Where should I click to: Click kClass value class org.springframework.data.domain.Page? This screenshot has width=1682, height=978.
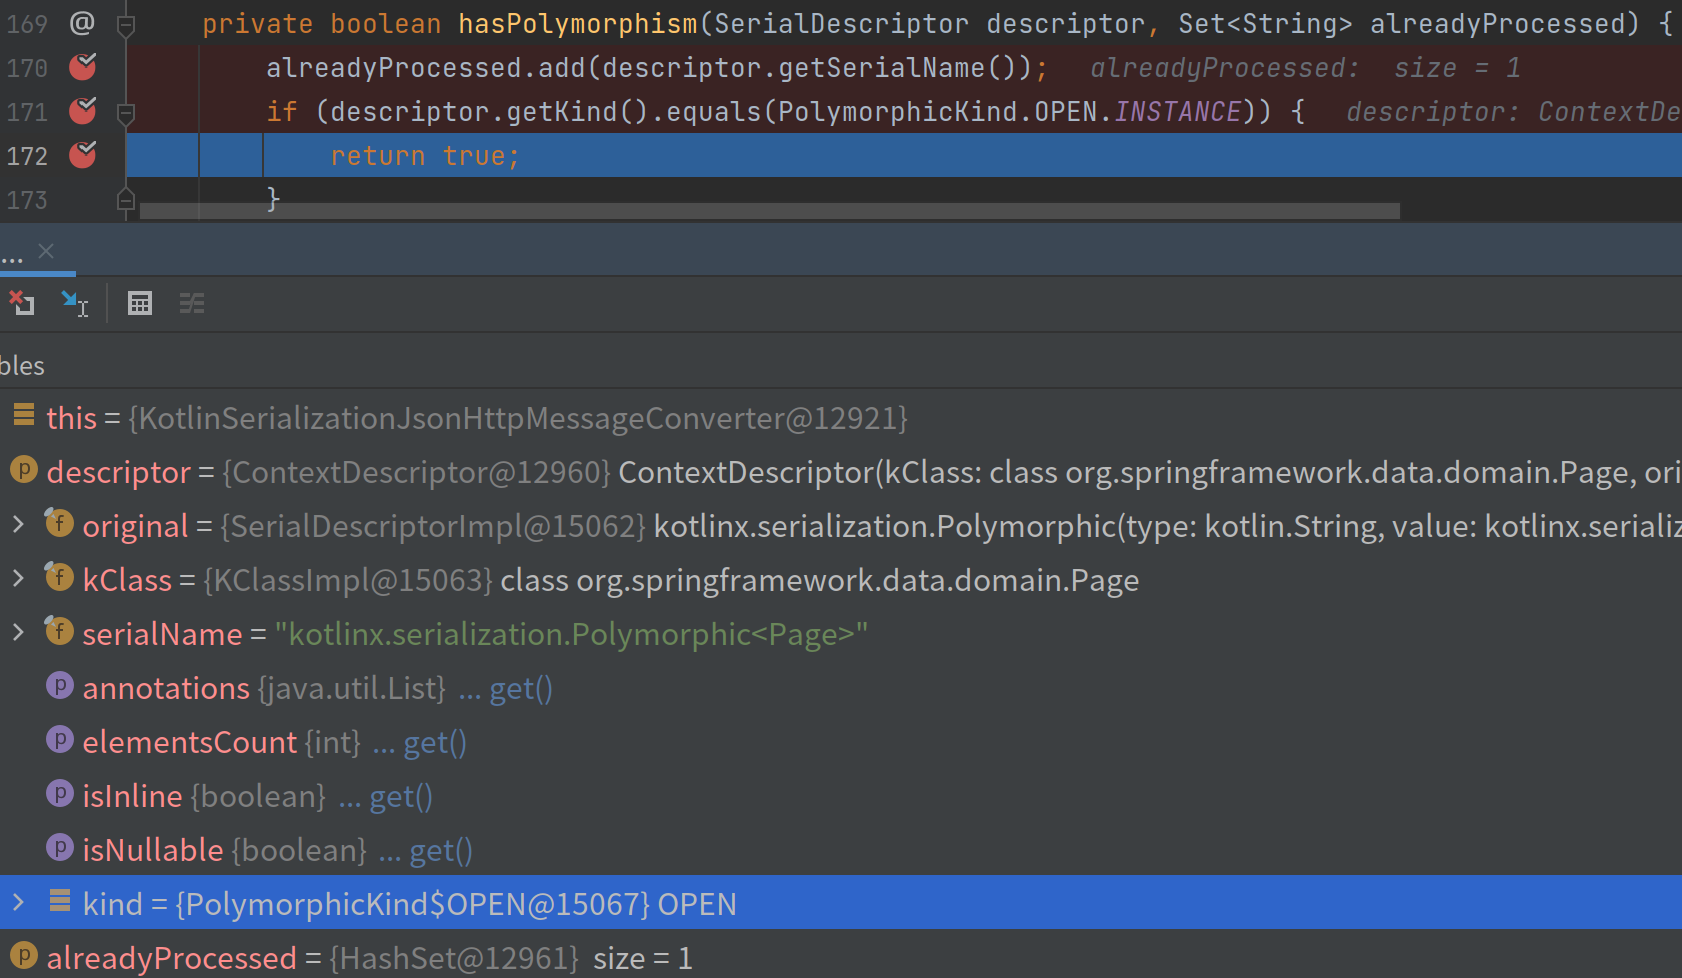[x=820, y=580]
